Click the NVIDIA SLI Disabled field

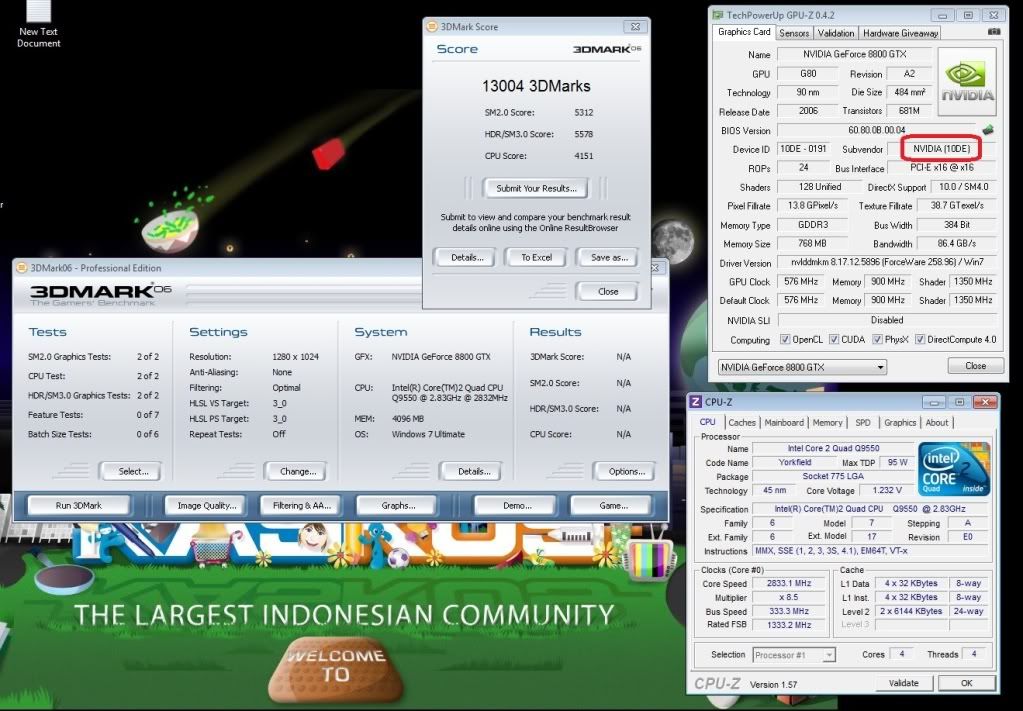pyautogui.click(x=887, y=320)
